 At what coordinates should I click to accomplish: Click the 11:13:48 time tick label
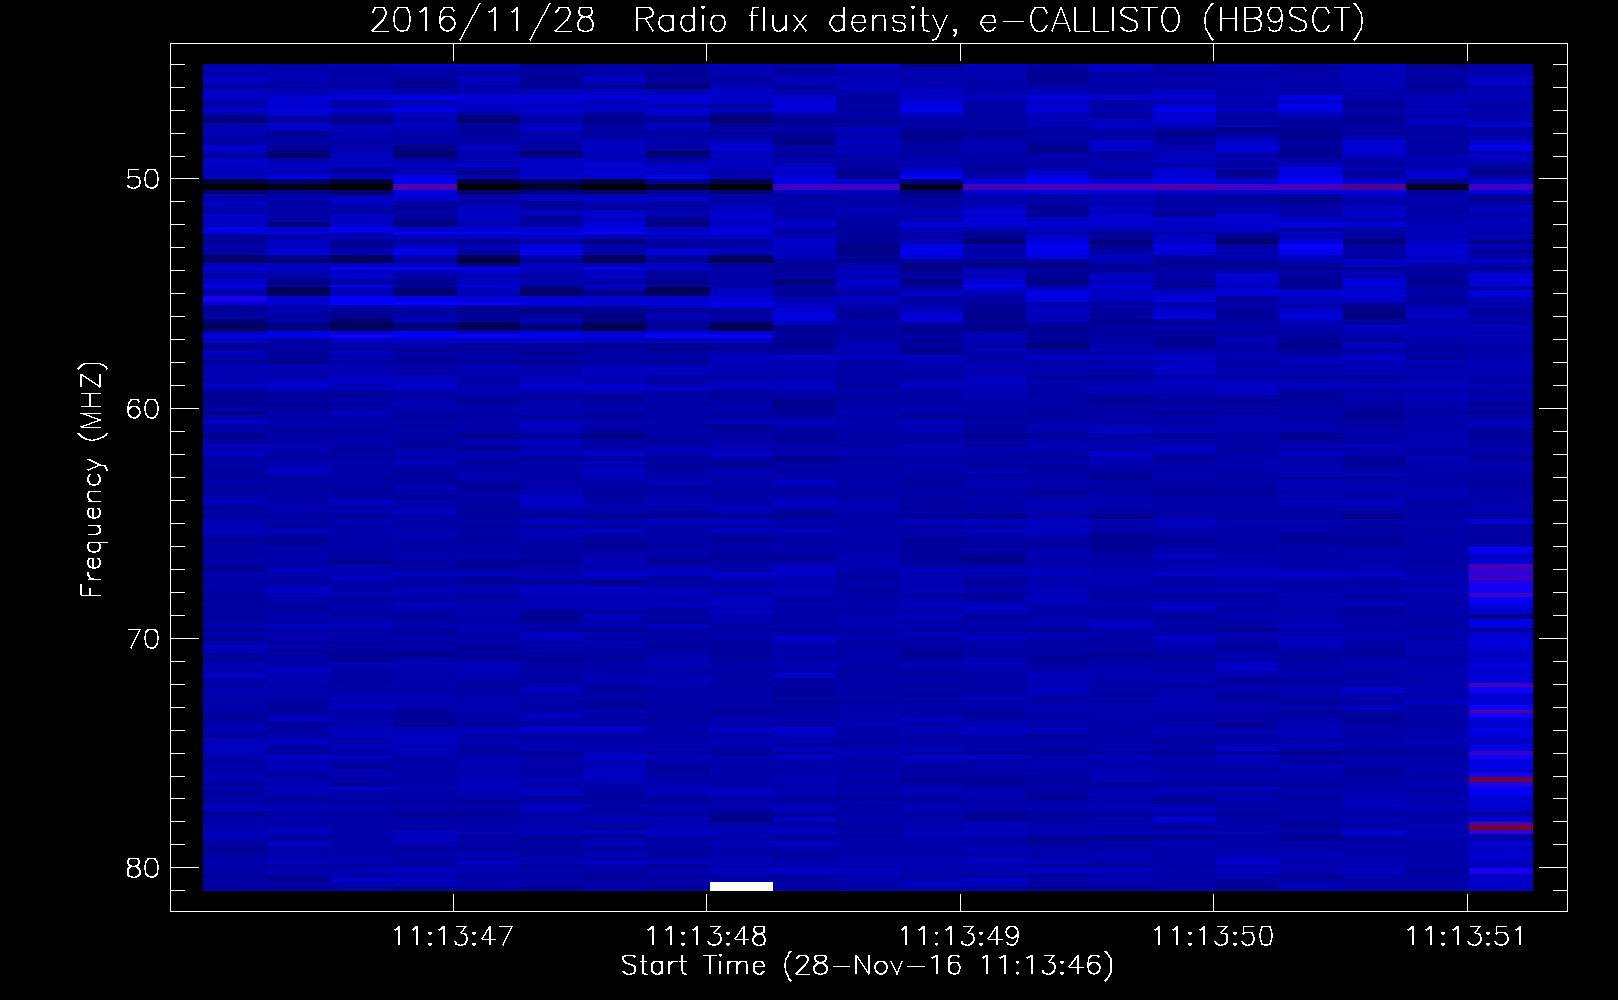click(706, 937)
